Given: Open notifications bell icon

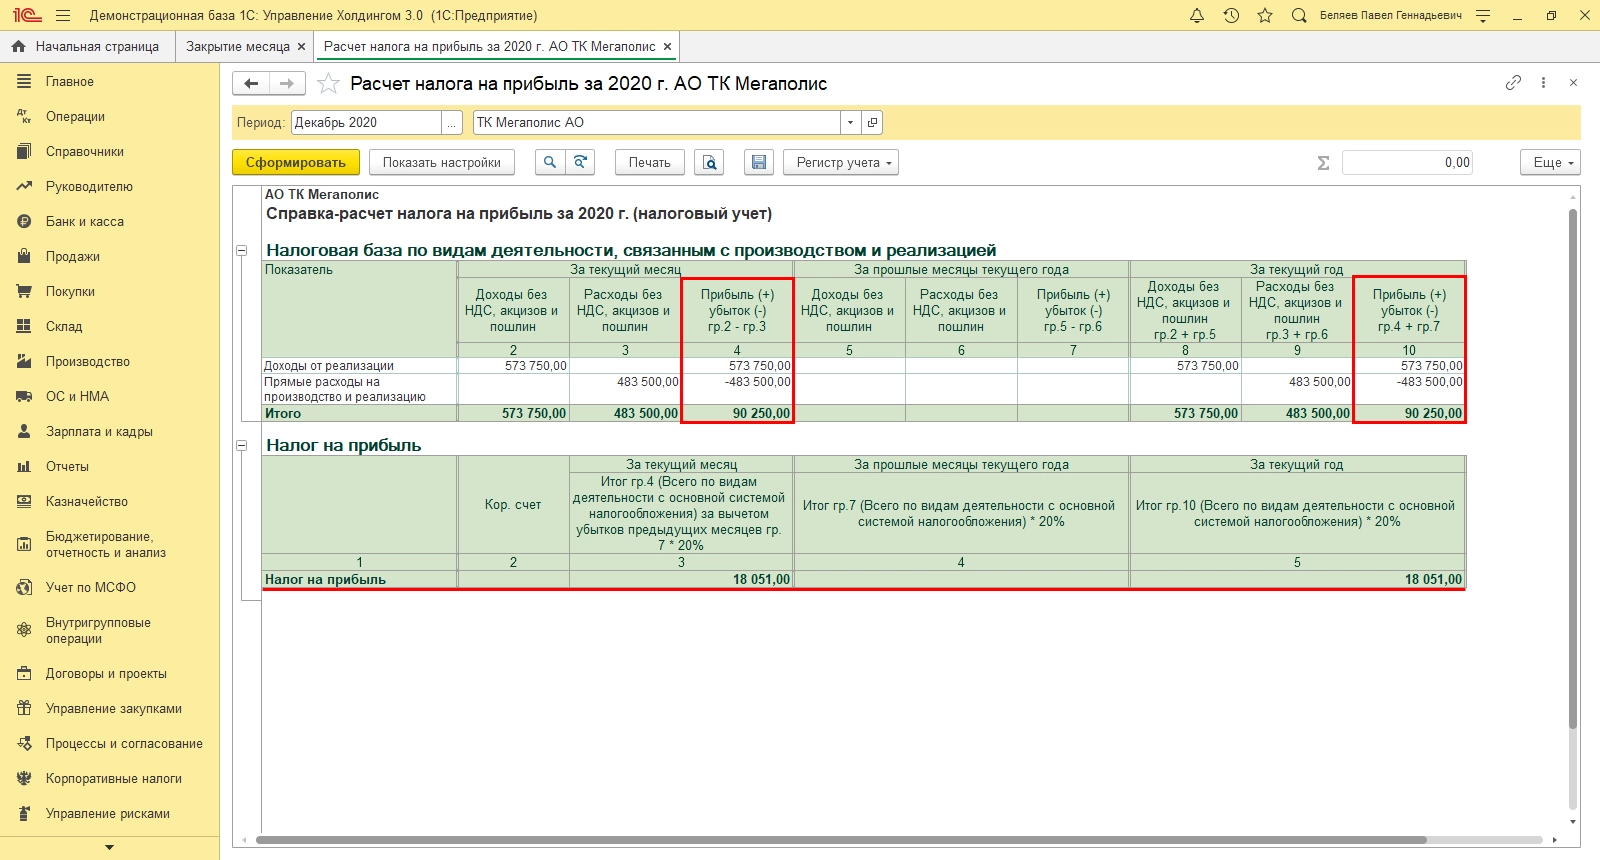Looking at the screenshot, I should click(x=1197, y=16).
